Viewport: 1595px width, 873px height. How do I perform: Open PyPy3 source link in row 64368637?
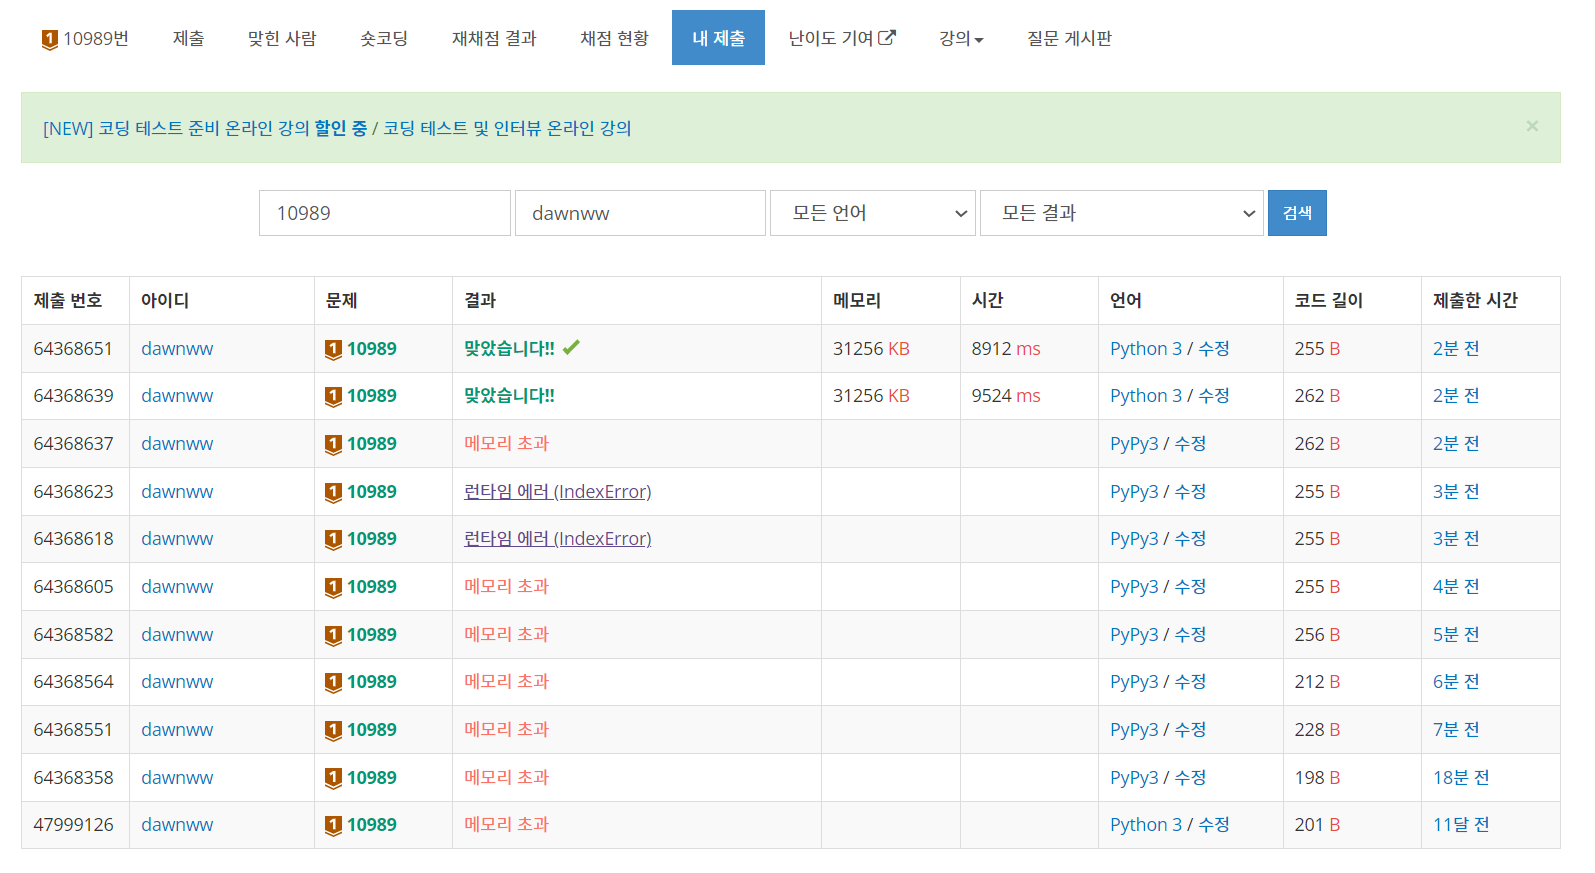click(x=1134, y=444)
